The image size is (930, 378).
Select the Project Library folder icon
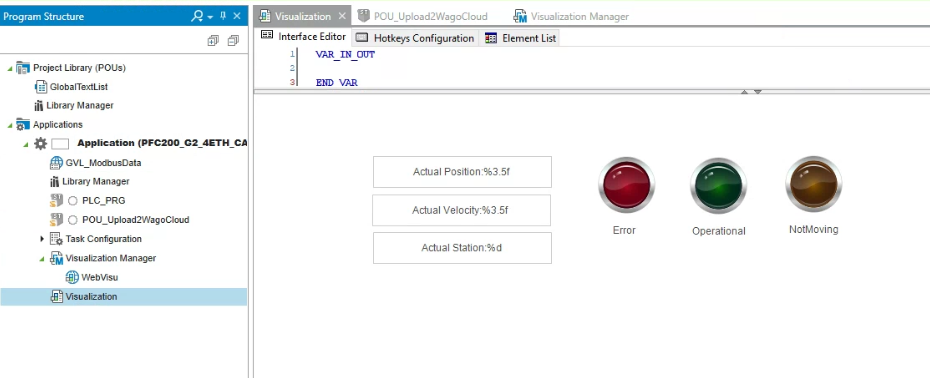click(x=23, y=68)
